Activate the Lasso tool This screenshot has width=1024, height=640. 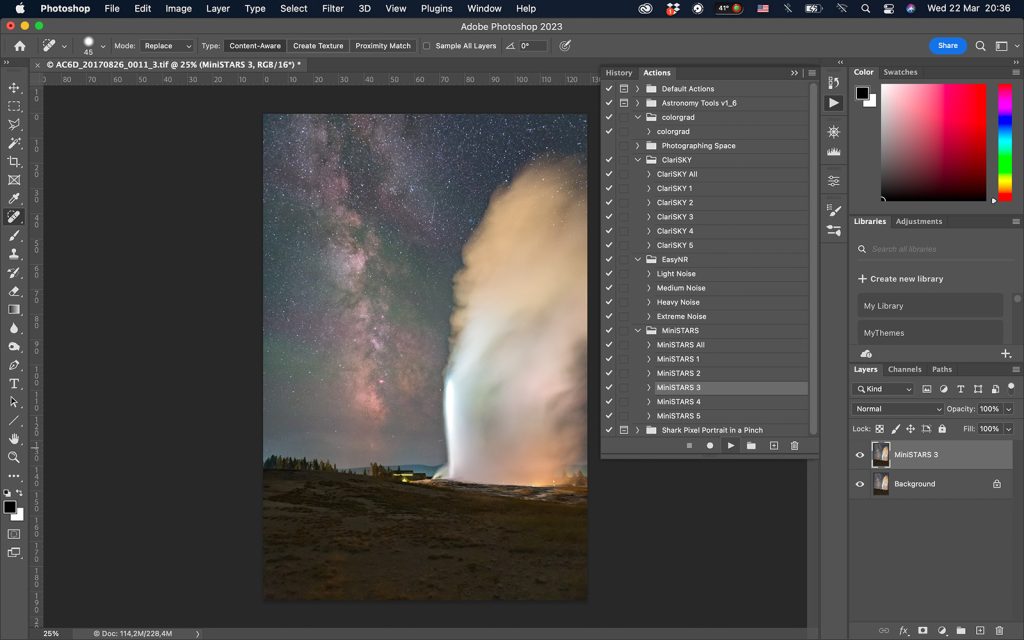(14, 125)
